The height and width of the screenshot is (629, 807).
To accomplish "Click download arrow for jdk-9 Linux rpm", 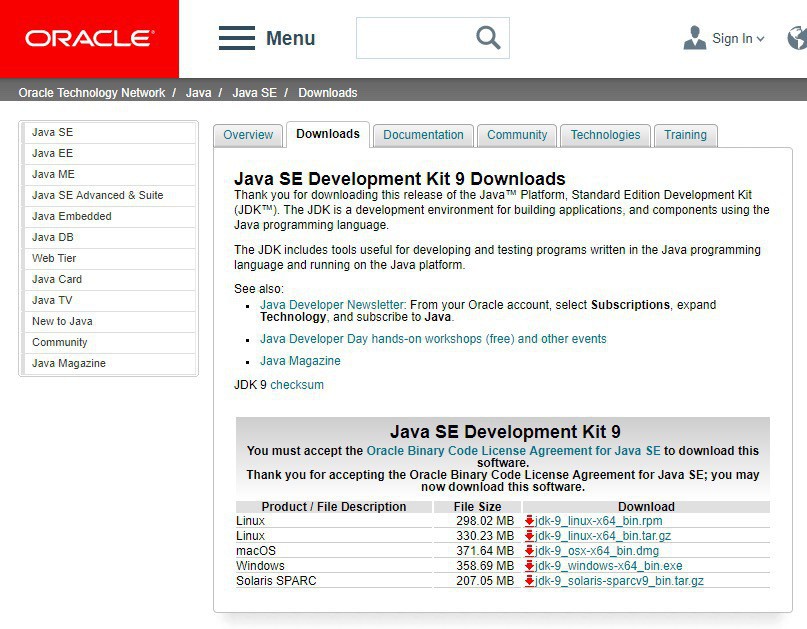I will click(529, 521).
